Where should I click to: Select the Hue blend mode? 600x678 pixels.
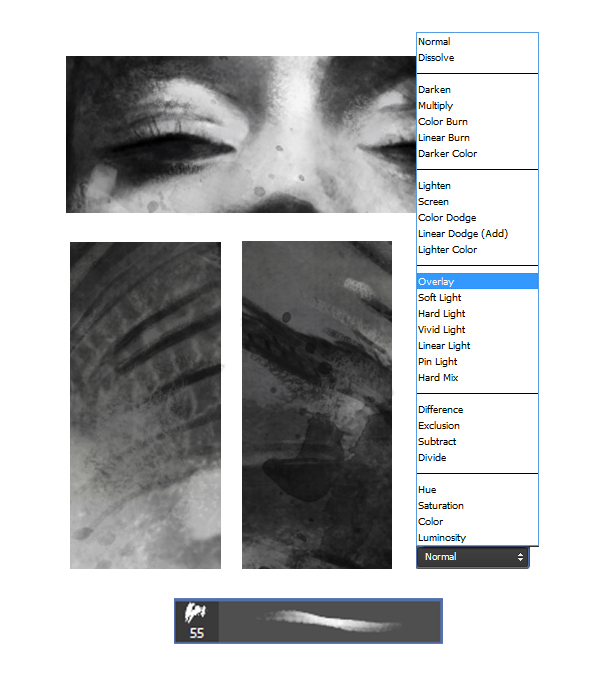tap(477, 490)
